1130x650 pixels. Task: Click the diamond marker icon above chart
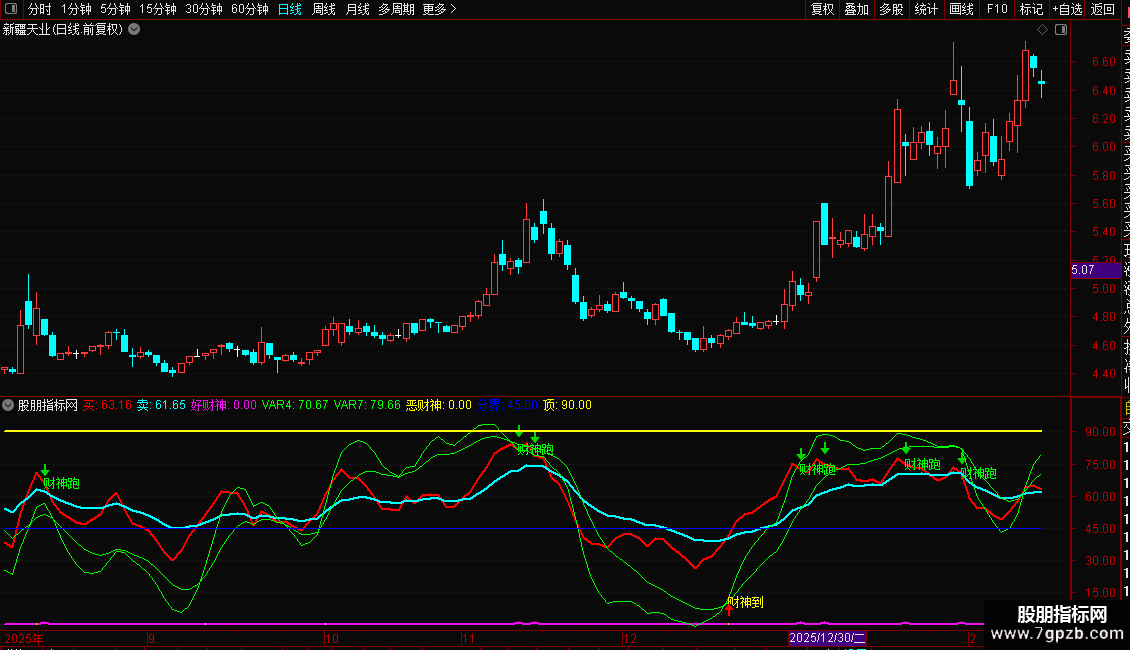coord(1041,30)
